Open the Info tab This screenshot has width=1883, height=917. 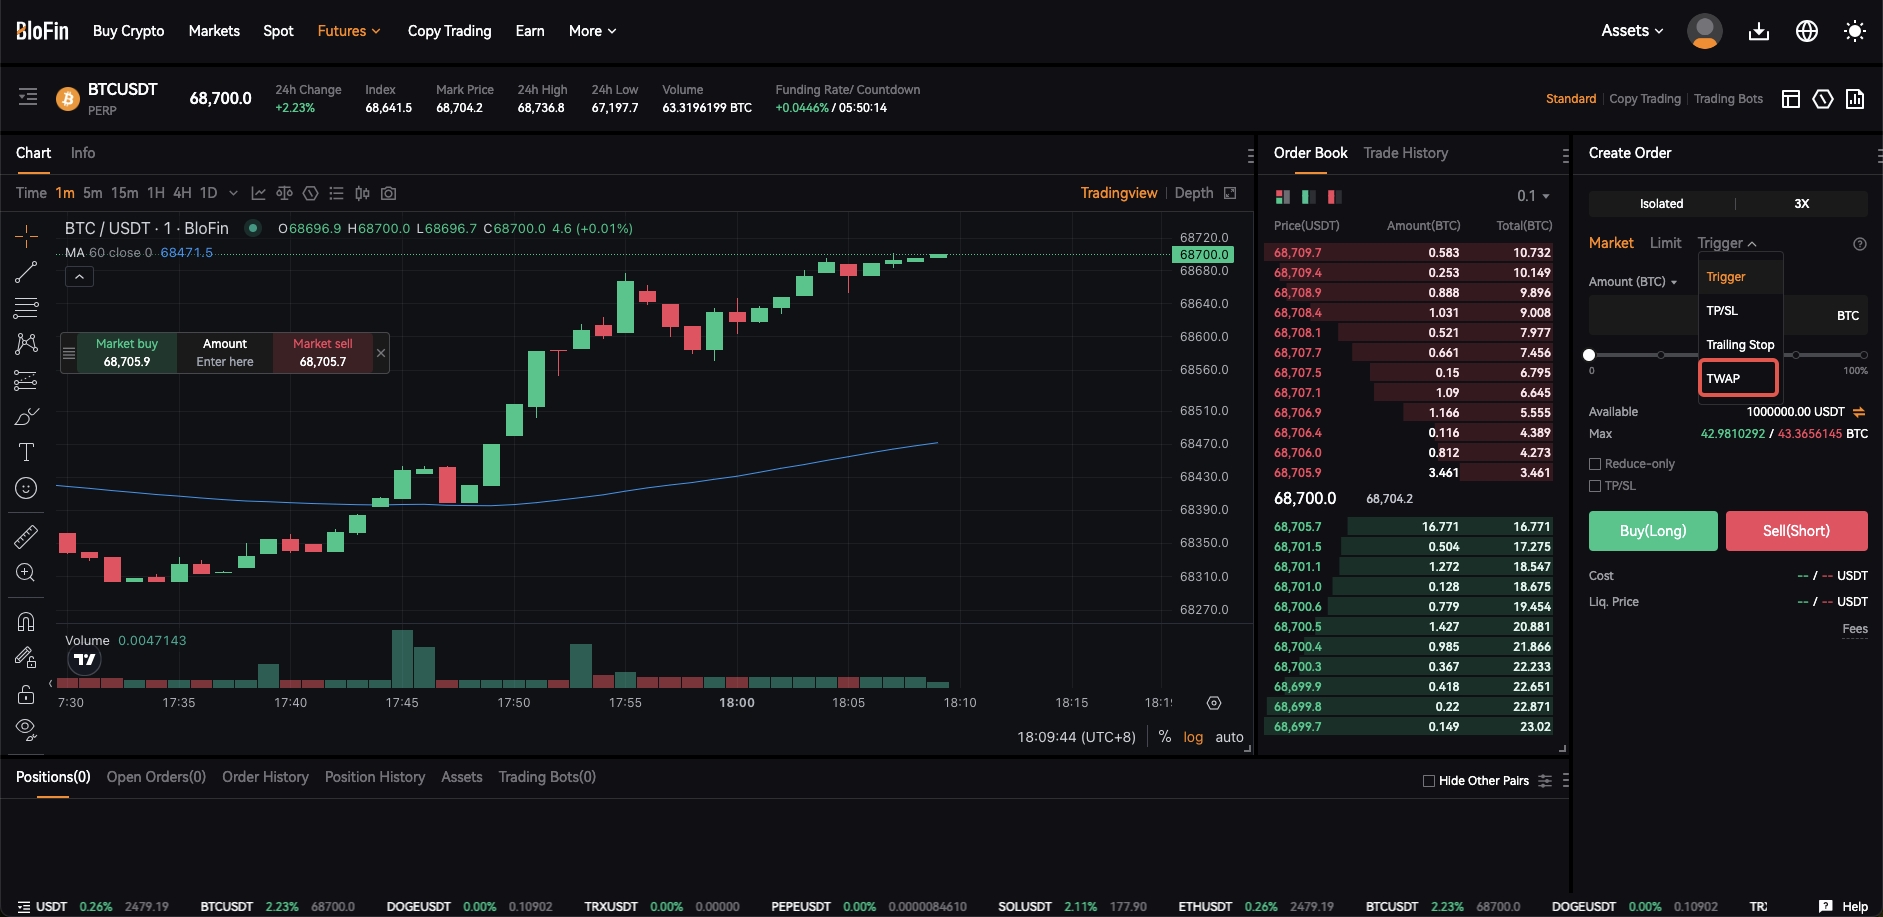[83, 153]
